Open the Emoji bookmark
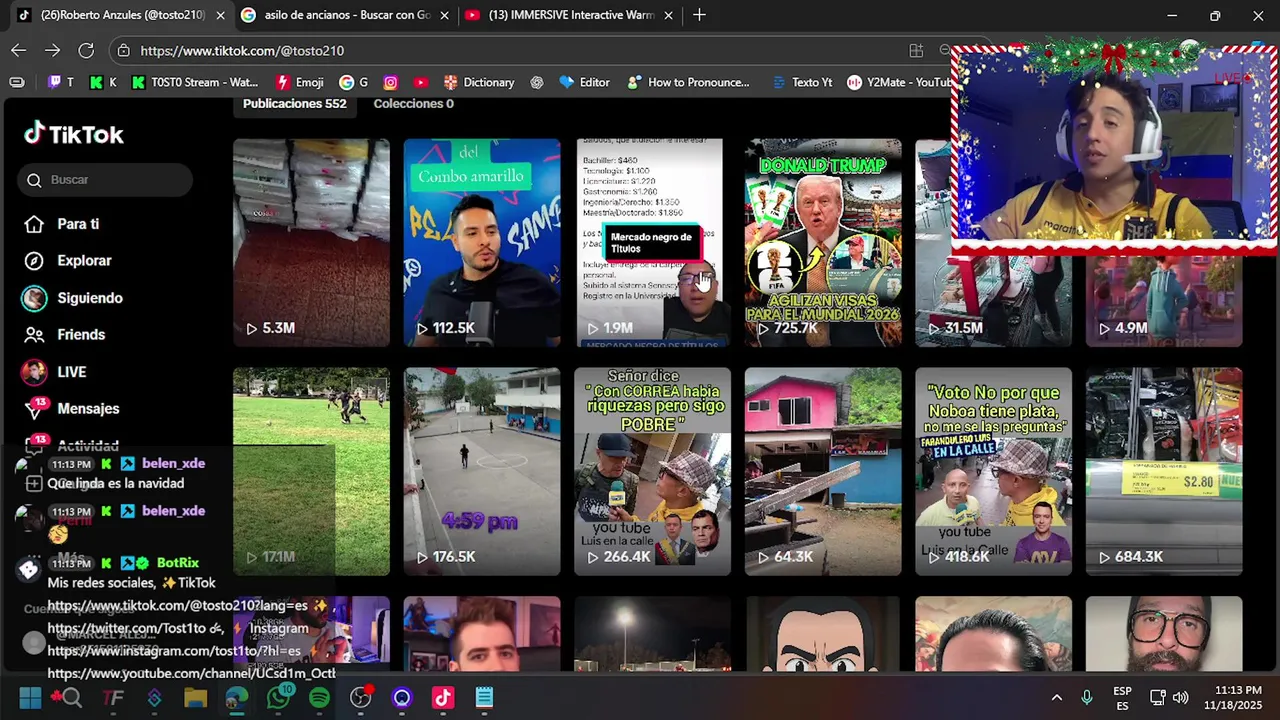1280x720 pixels. (x=300, y=82)
